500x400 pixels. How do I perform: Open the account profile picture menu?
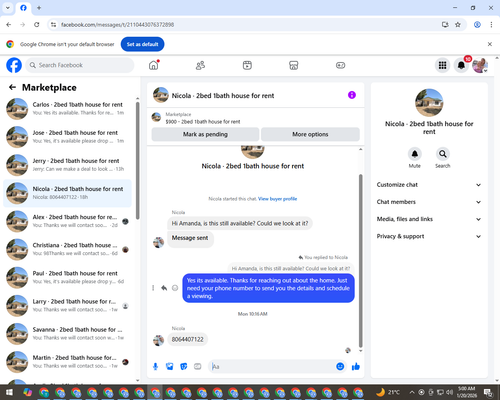(480, 65)
